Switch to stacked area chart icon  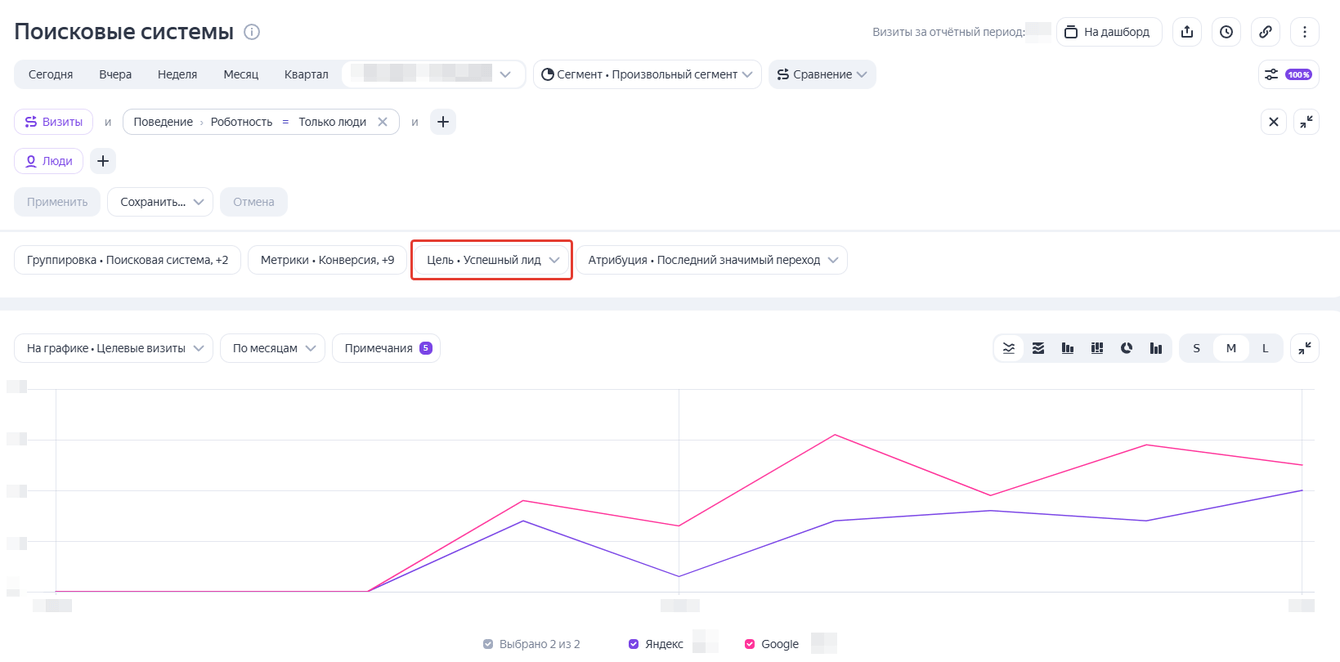[1038, 348]
